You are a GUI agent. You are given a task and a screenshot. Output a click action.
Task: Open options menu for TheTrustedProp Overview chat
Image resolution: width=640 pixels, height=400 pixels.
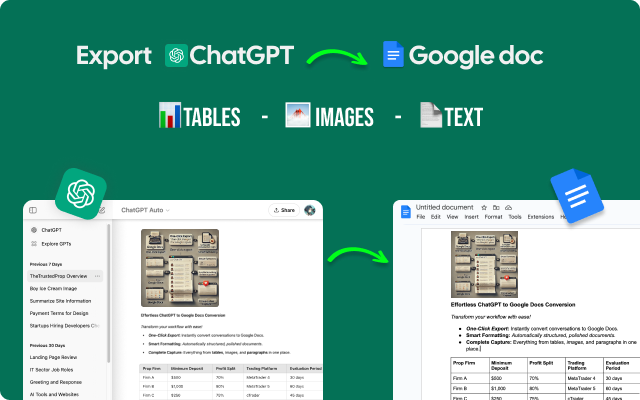tap(97, 276)
